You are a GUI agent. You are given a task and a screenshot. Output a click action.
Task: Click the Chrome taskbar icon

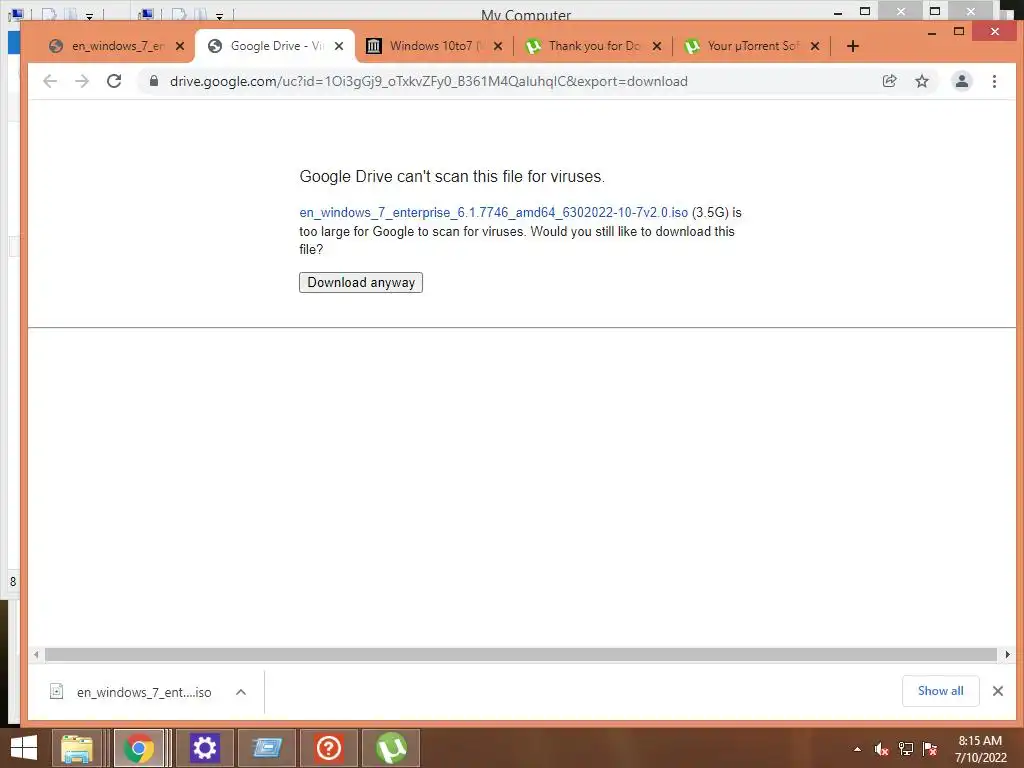click(138, 748)
